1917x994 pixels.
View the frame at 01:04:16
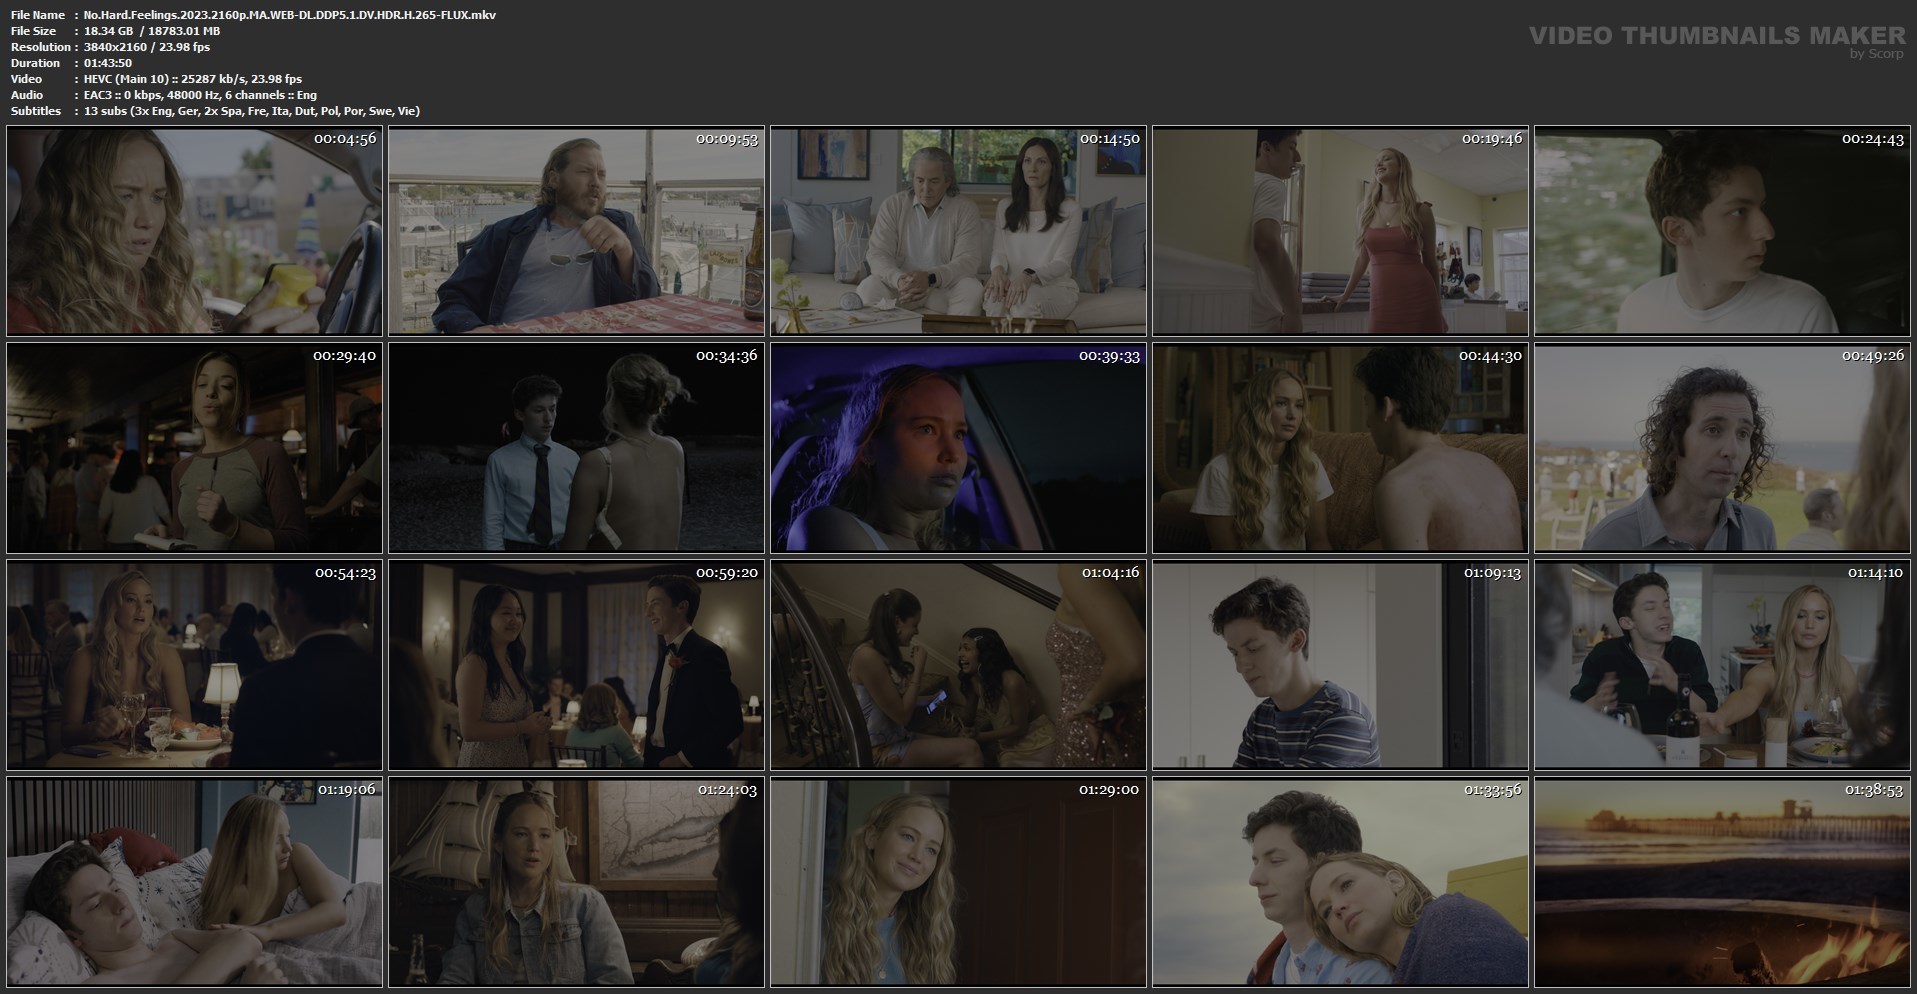pos(958,666)
